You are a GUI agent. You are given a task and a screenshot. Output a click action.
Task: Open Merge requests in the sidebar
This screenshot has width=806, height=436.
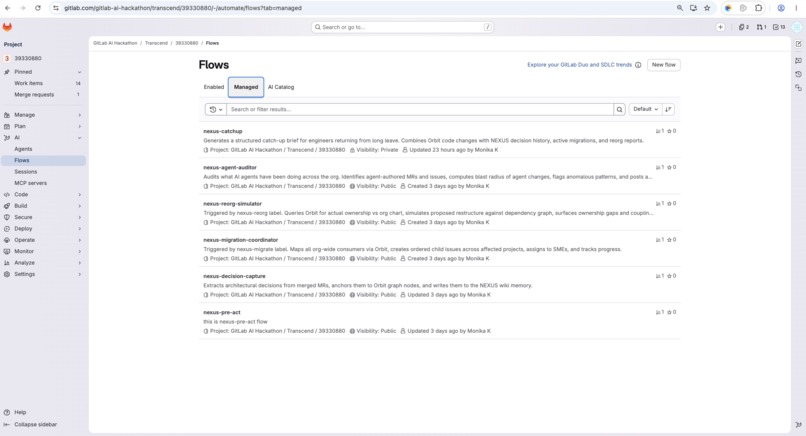tap(43, 95)
